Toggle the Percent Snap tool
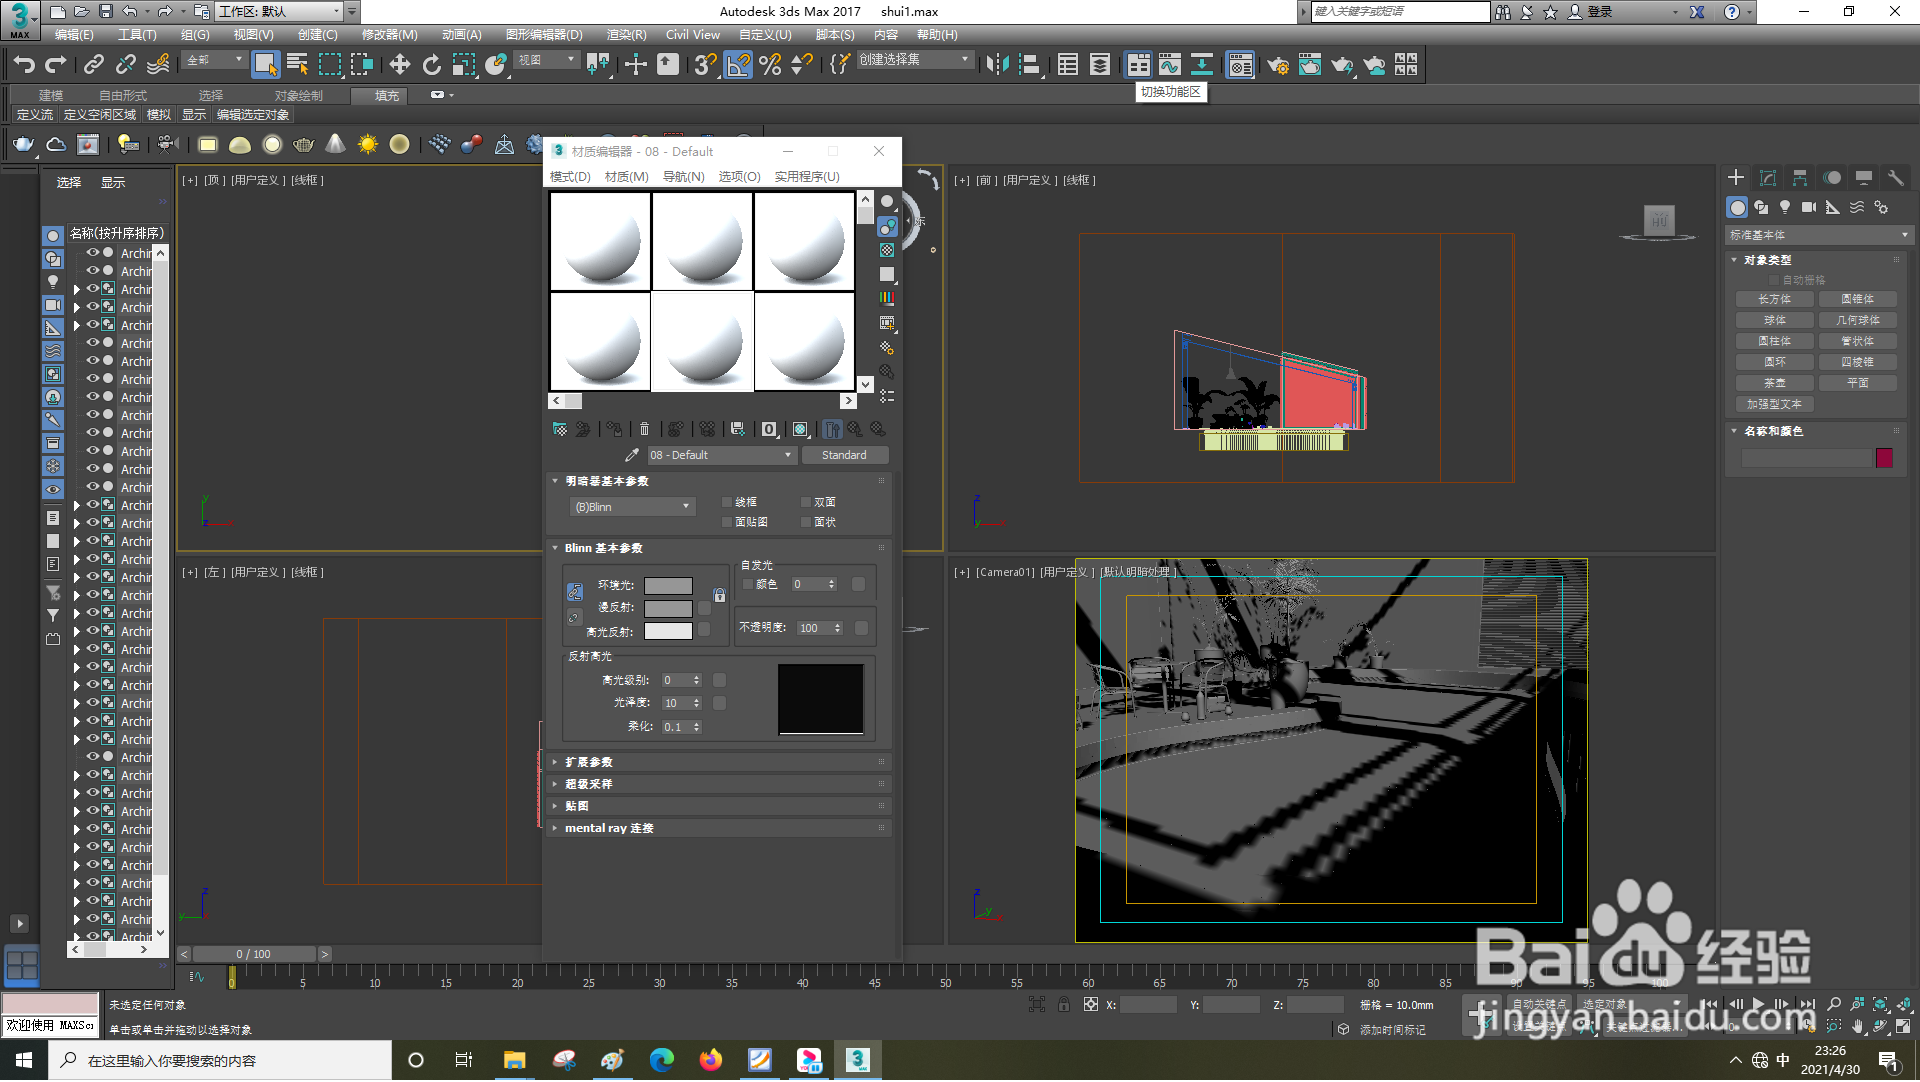 pyautogui.click(x=770, y=65)
